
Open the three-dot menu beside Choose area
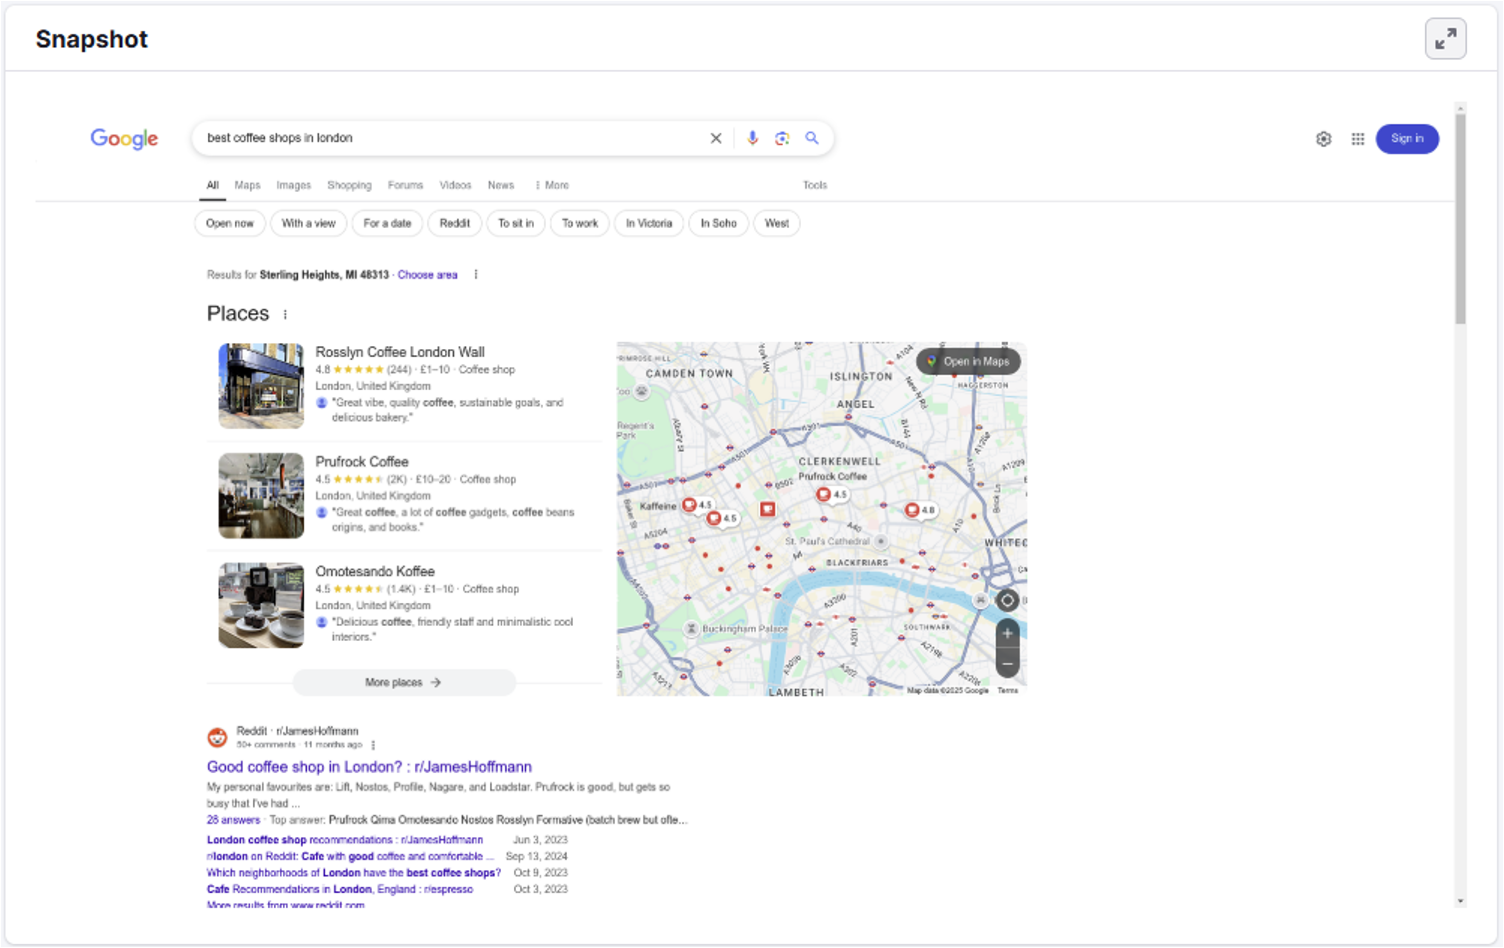pyautogui.click(x=476, y=273)
